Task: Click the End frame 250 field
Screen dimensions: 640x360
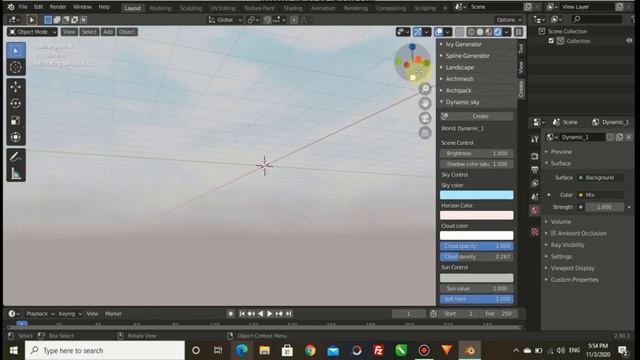Action: coord(499,313)
